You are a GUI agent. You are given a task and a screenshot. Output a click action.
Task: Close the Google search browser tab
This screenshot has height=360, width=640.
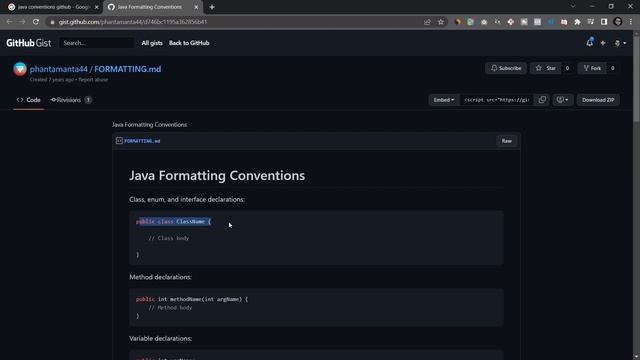point(97,7)
